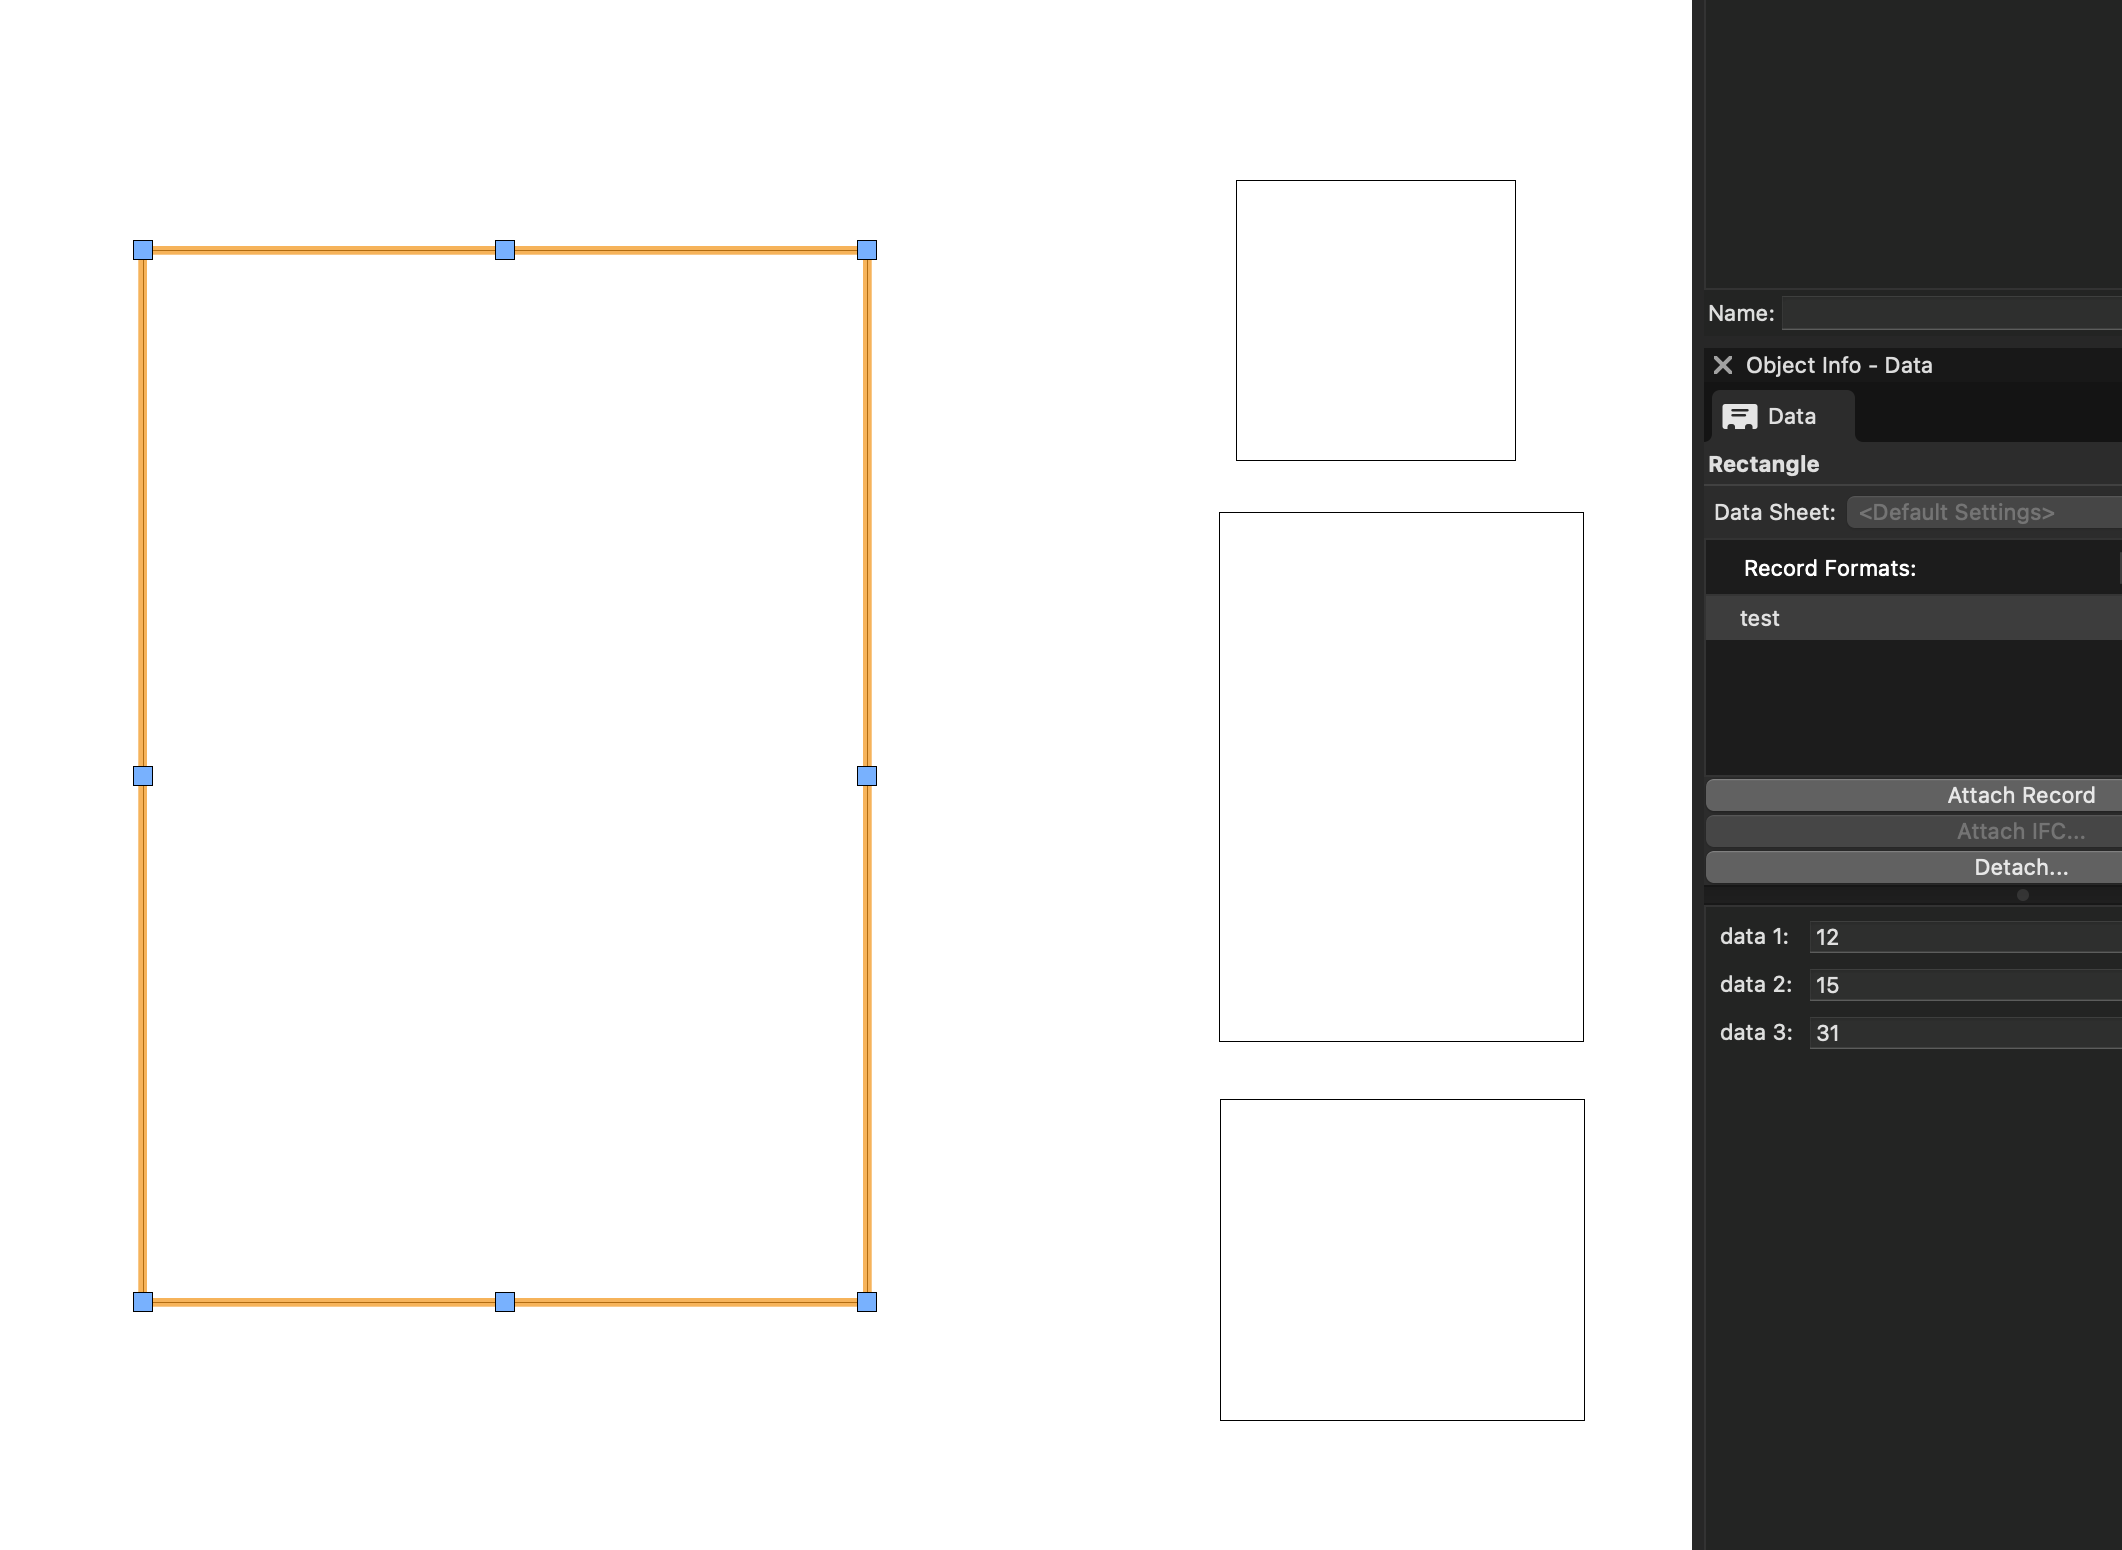This screenshot has height=1550, width=2122.
Task: Click the top-middle selection handle
Action: coord(505,250)
